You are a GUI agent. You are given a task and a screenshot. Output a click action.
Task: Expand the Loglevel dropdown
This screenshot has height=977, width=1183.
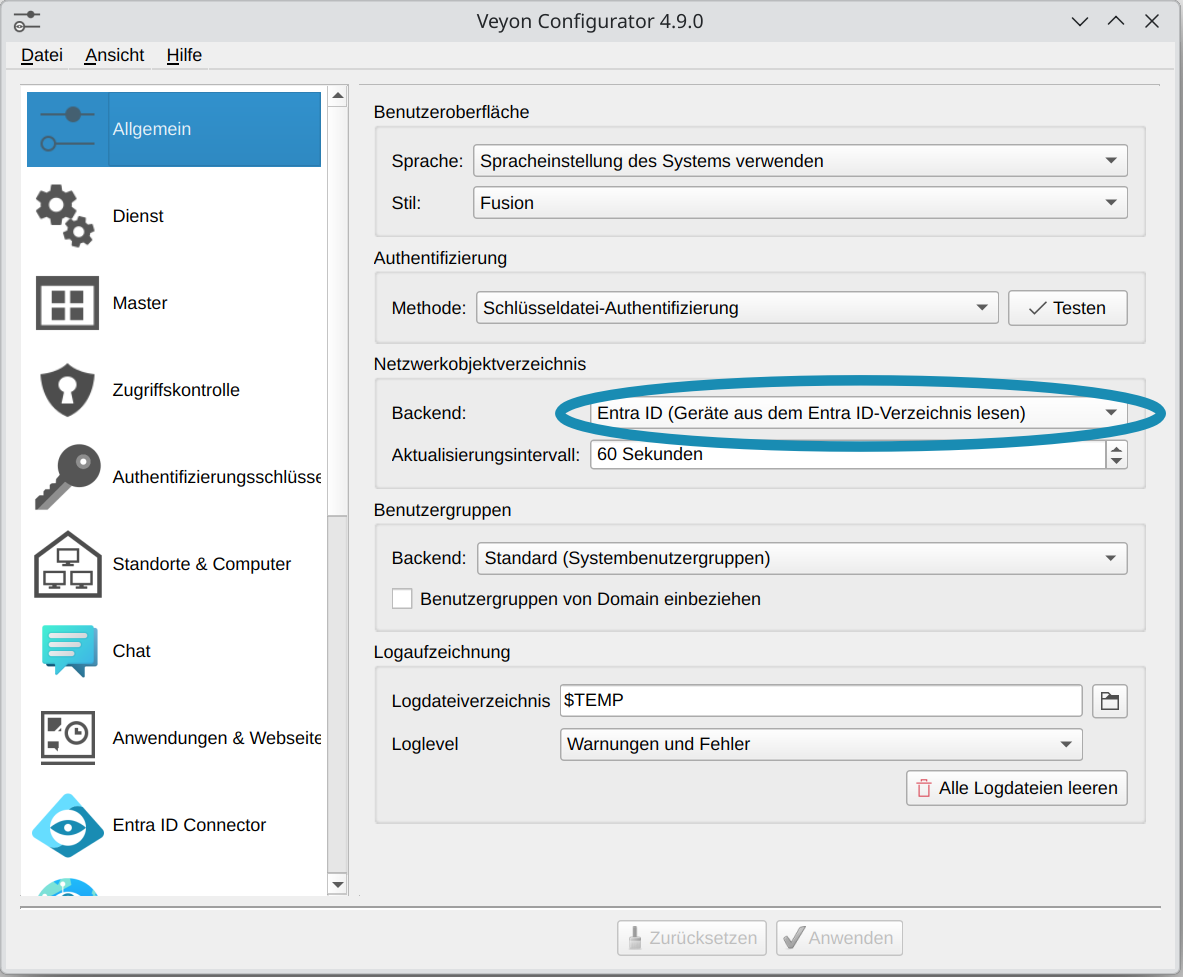pyautogui.click(x=819, y=744)
